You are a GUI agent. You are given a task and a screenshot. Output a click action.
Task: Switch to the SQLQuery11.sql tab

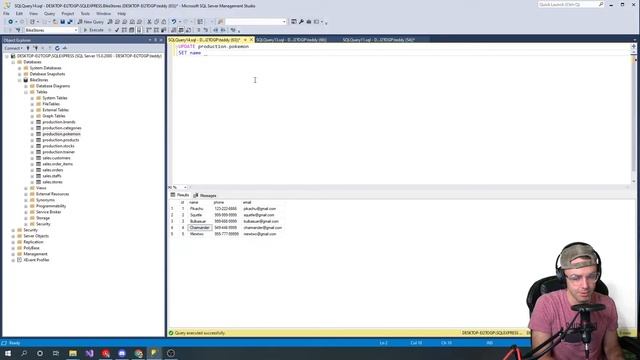coord(379,40)
